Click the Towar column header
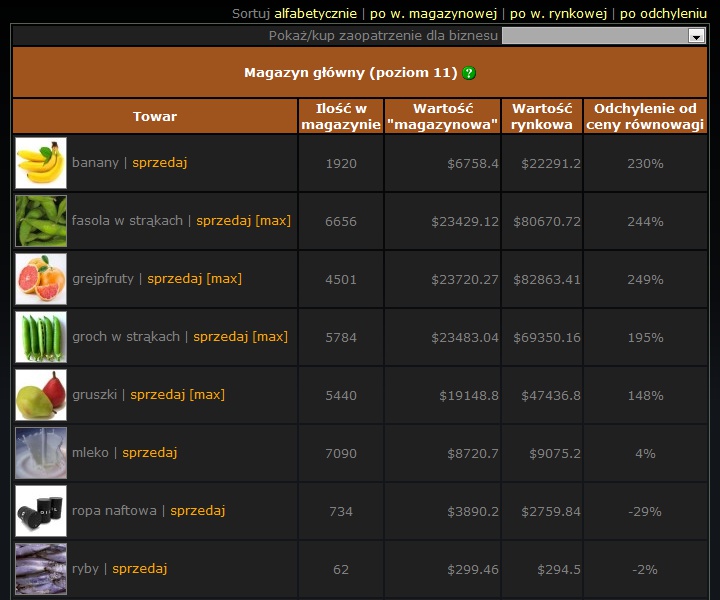This screenshot has height=600, width=720. point(155,116)
